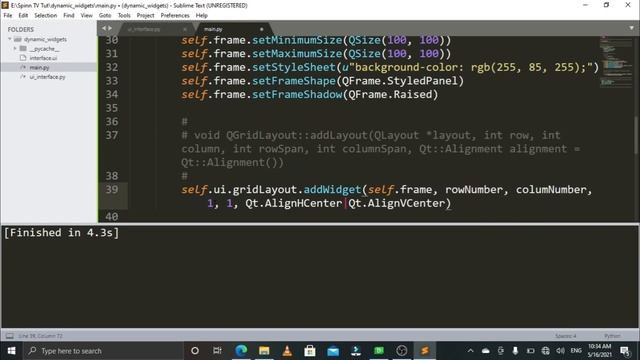This screenshot has width=640, height=360.
Task: Open ui_interface.py in the sidebar
Action: point(47,77)
